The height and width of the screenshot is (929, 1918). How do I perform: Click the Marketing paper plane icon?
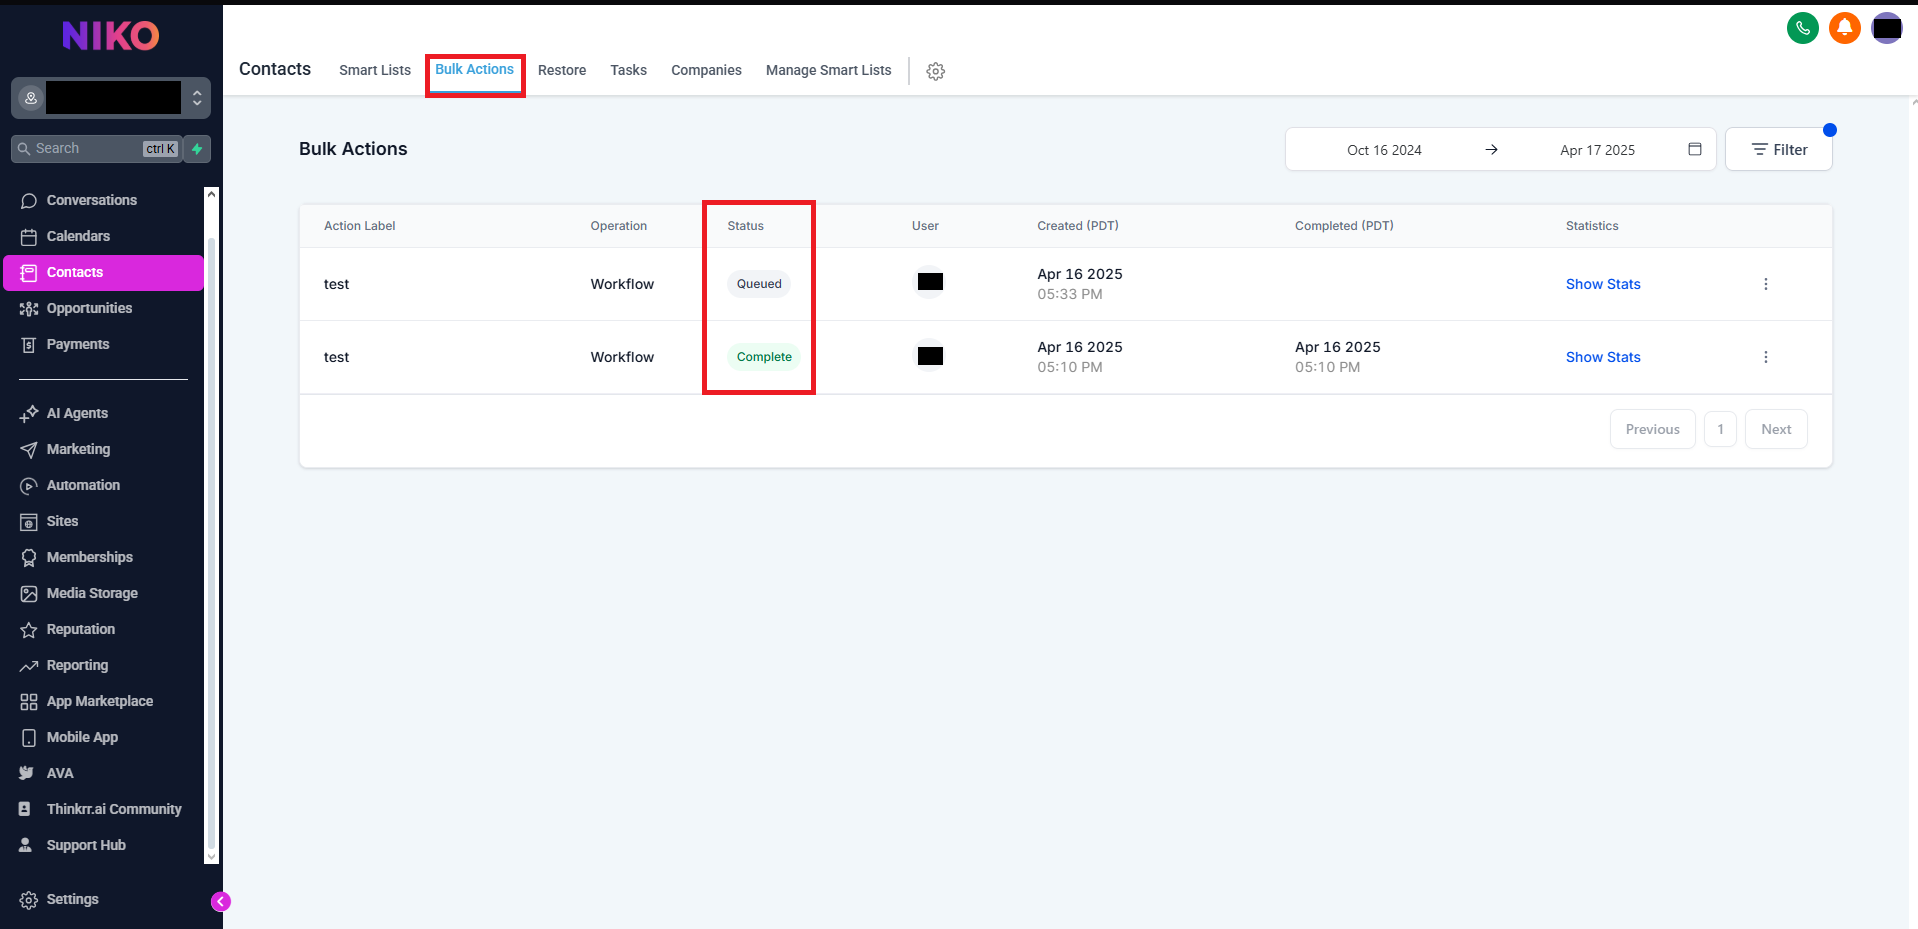coord(29,450)
